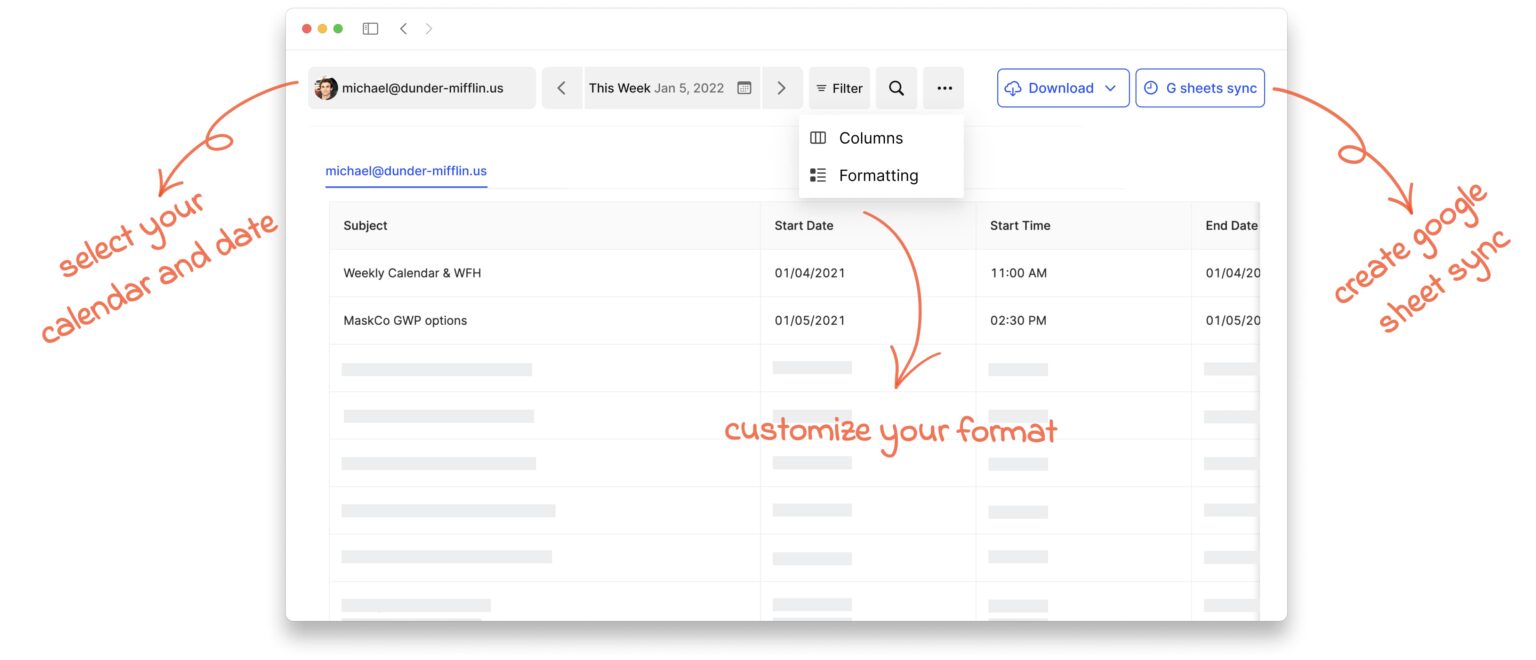Click the clock icon on G sheets sync
The height and width of the screenshot is (660, 1536).
click(x=1151, y=88)
